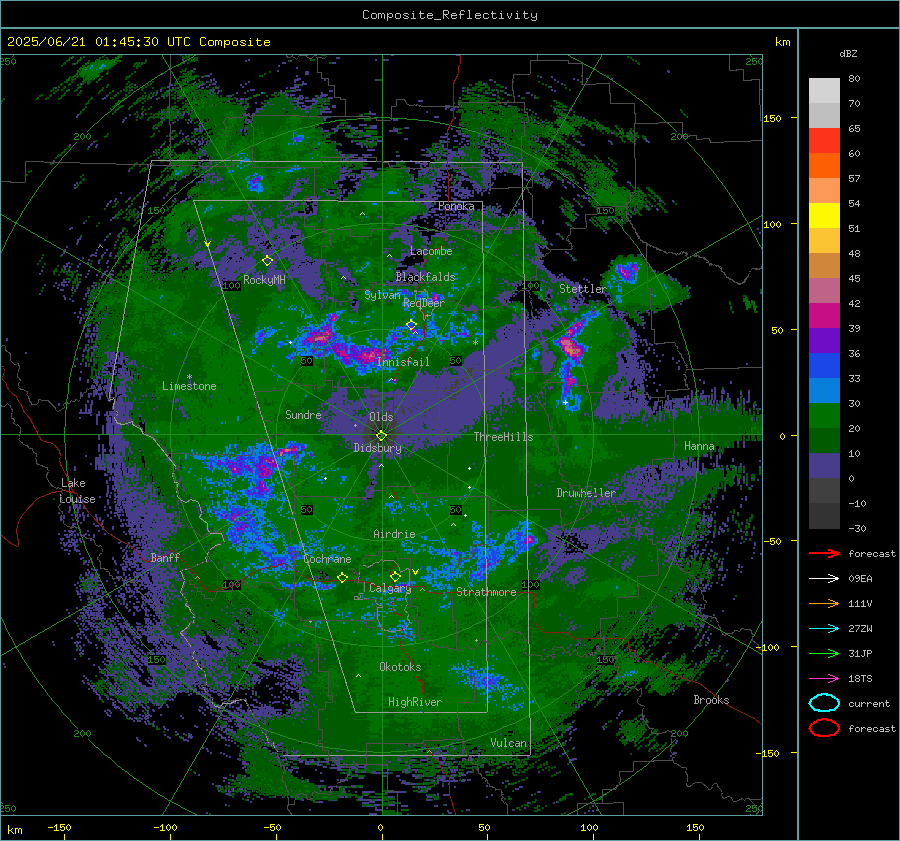Viewport: 900px width, 841px height.
Task: Click the yellow diamond marker at RedDeer
Action: pyautogui.click(x=411, y=325)
